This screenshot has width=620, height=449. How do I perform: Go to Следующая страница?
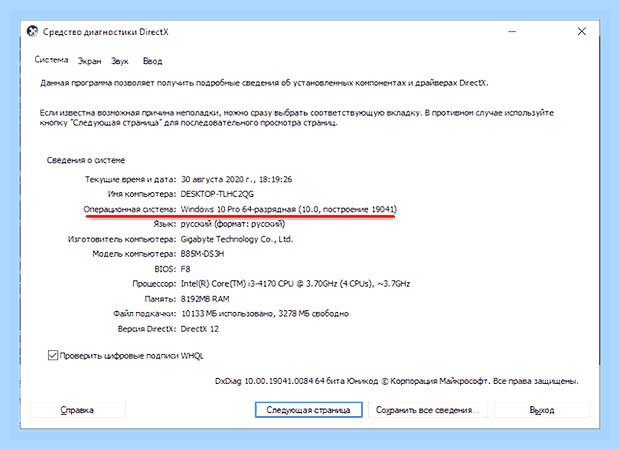pos(308,410)
